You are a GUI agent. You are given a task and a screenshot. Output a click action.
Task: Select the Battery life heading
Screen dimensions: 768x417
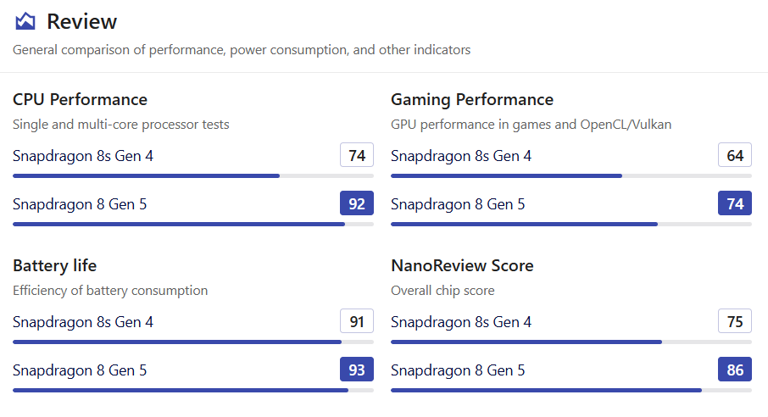pyautogui.click(x=55, y=266)
